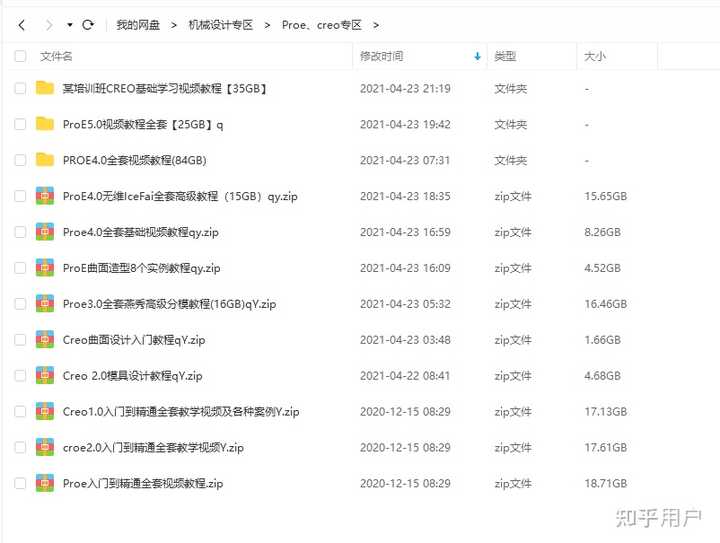Navigate to 我的网盘 breadcrumb
720x543 pixels.
(x=138, y=25)
